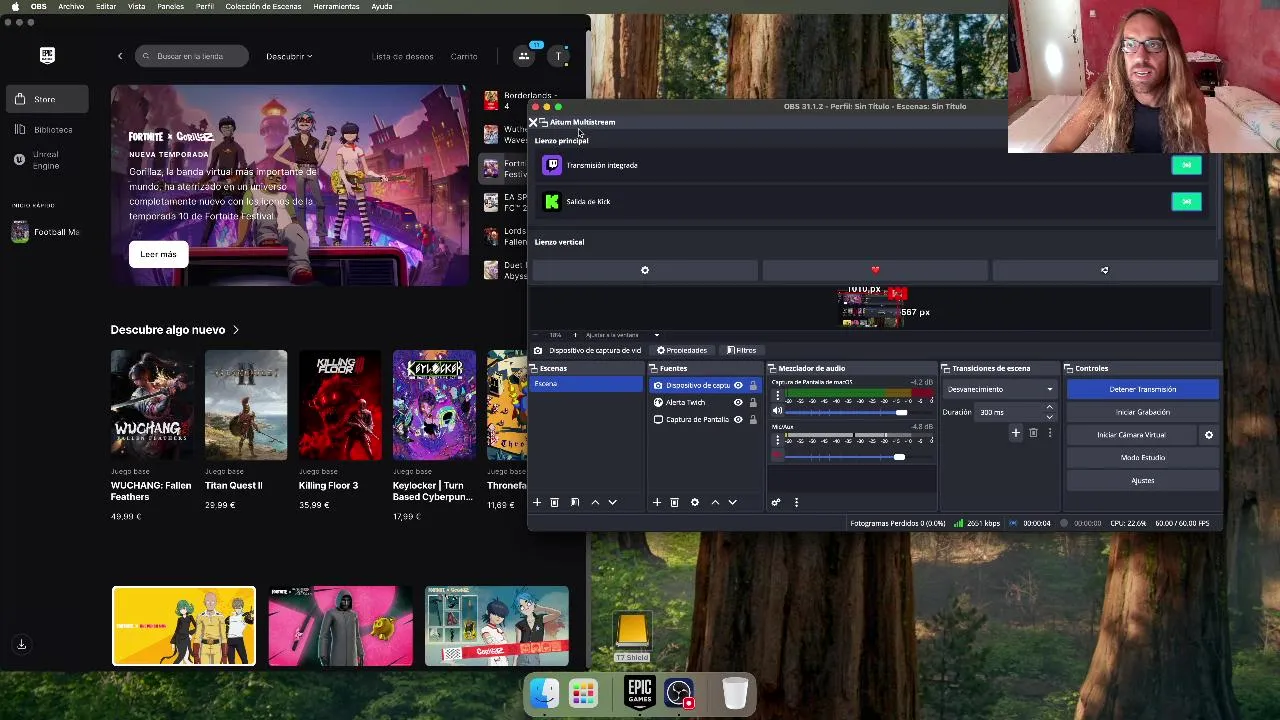
Task: Go back with Epic store back chevron
Action: 120,56
